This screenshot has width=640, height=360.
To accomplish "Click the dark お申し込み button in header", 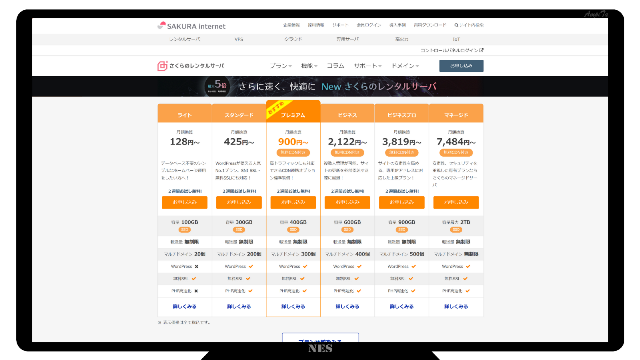I will tap(461, 66).
